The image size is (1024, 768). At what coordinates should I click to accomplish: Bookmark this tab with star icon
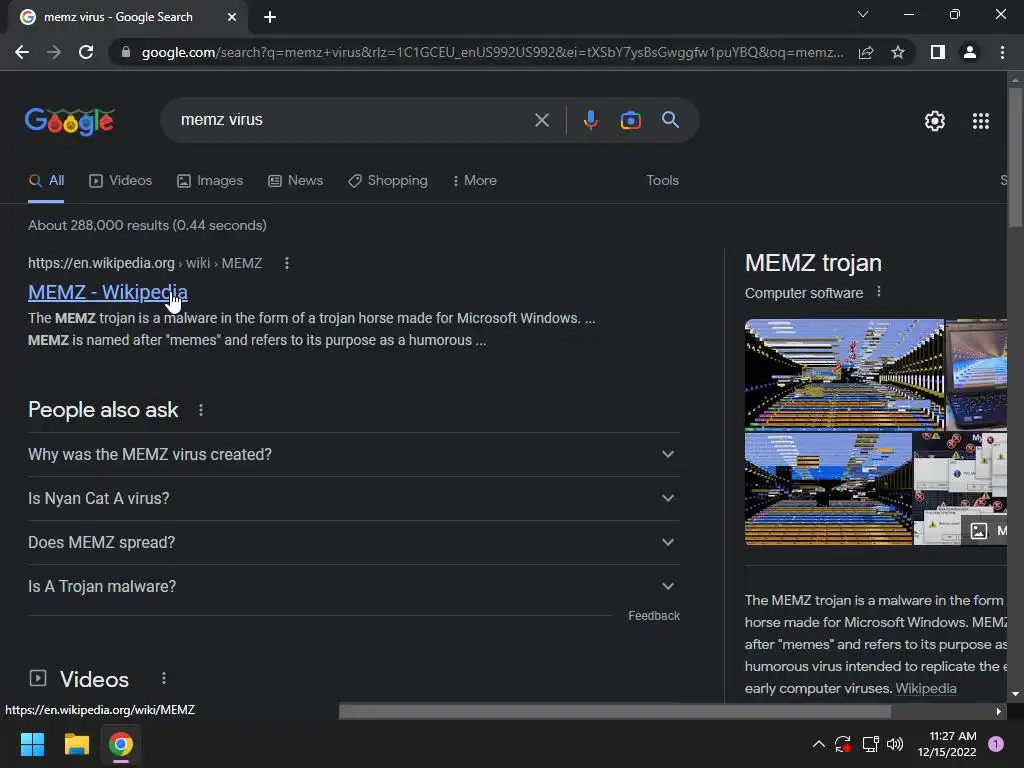point(898,52)
